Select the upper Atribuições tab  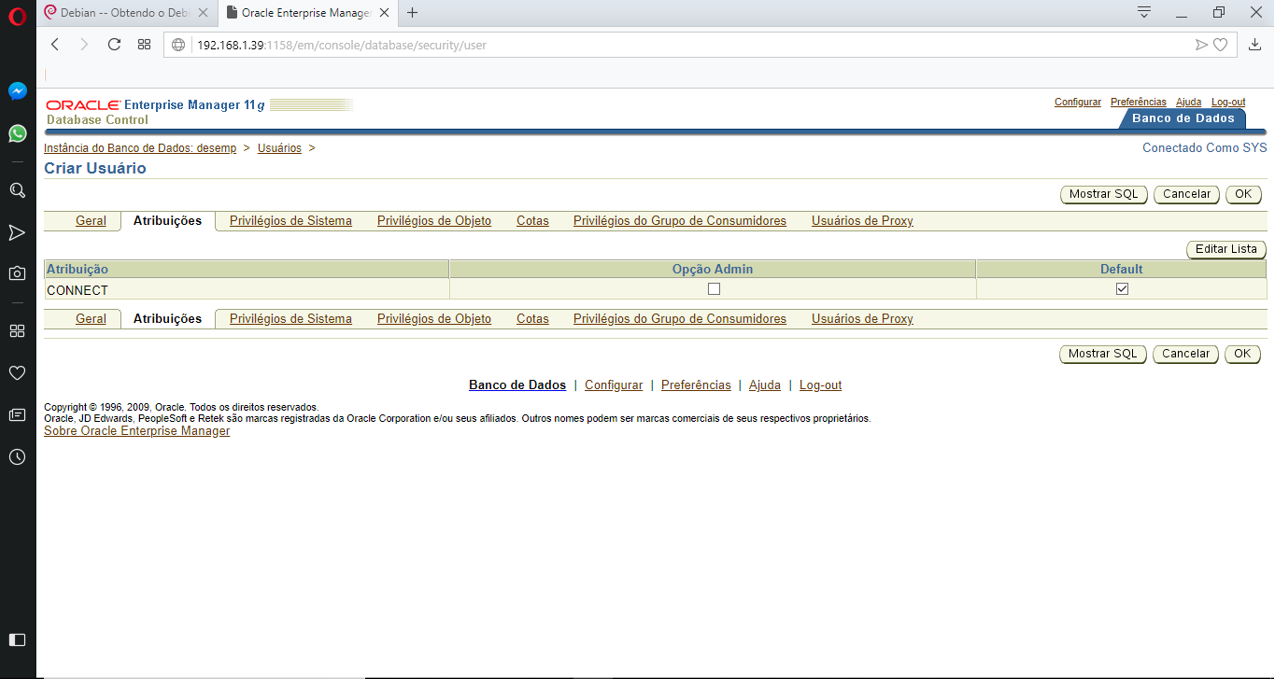pos(167,221)
